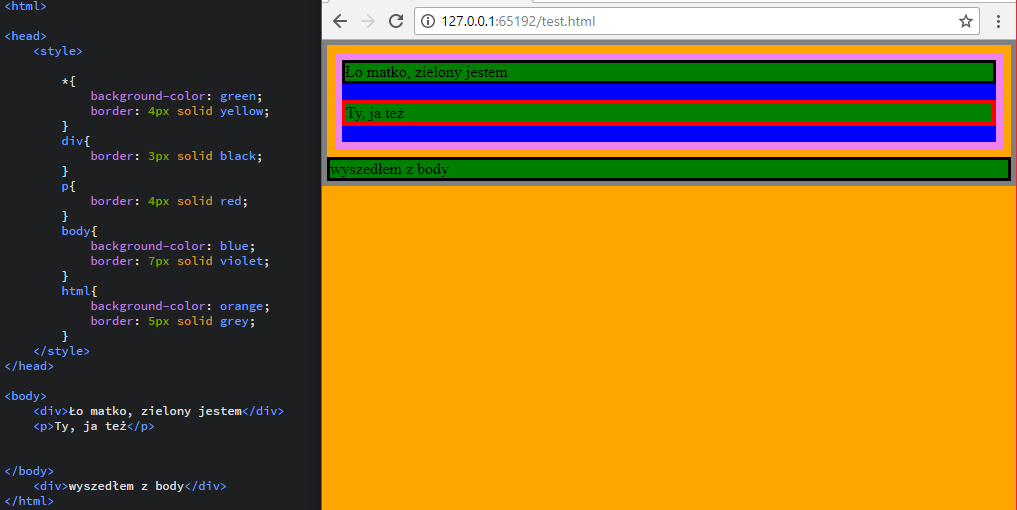Reload the test.html page

click(396, 21)
